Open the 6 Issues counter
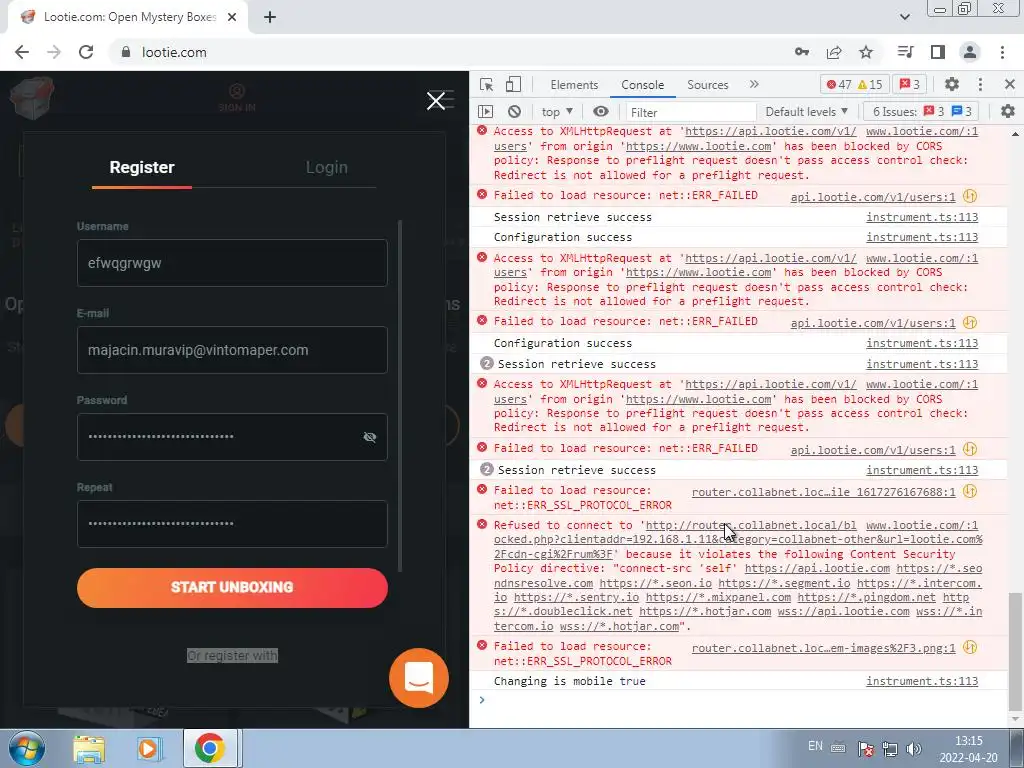The height and width of the screenshot is (768, 1024). (x=923, y=112)
